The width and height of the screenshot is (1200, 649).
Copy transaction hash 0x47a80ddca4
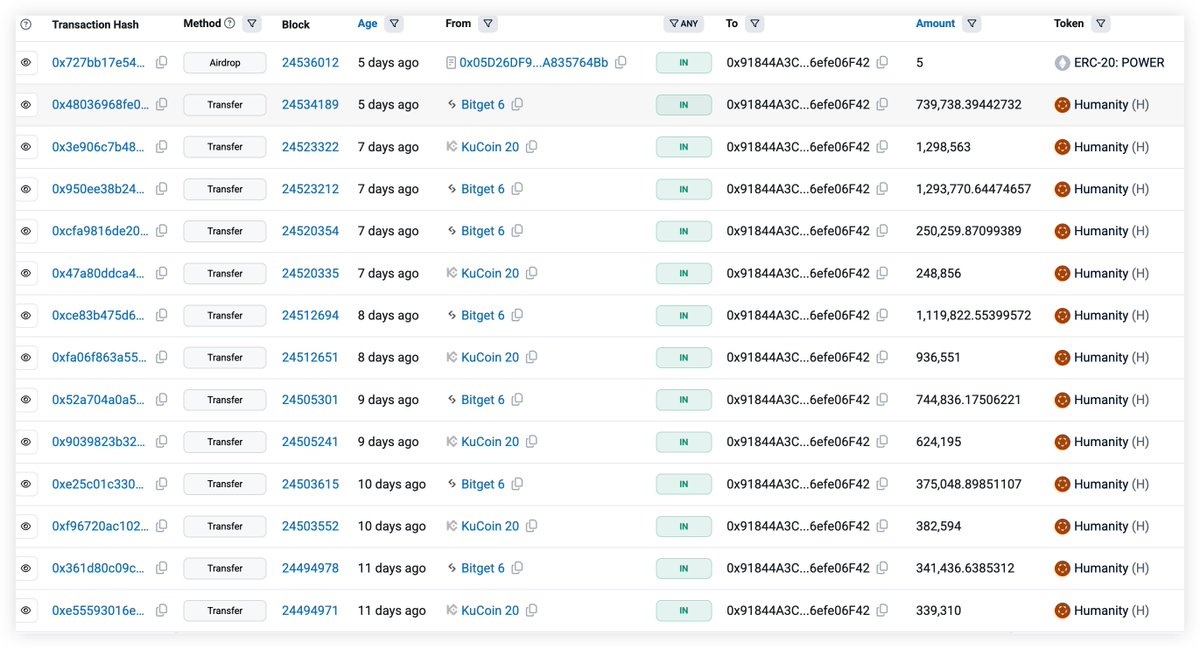click(162, 273)
